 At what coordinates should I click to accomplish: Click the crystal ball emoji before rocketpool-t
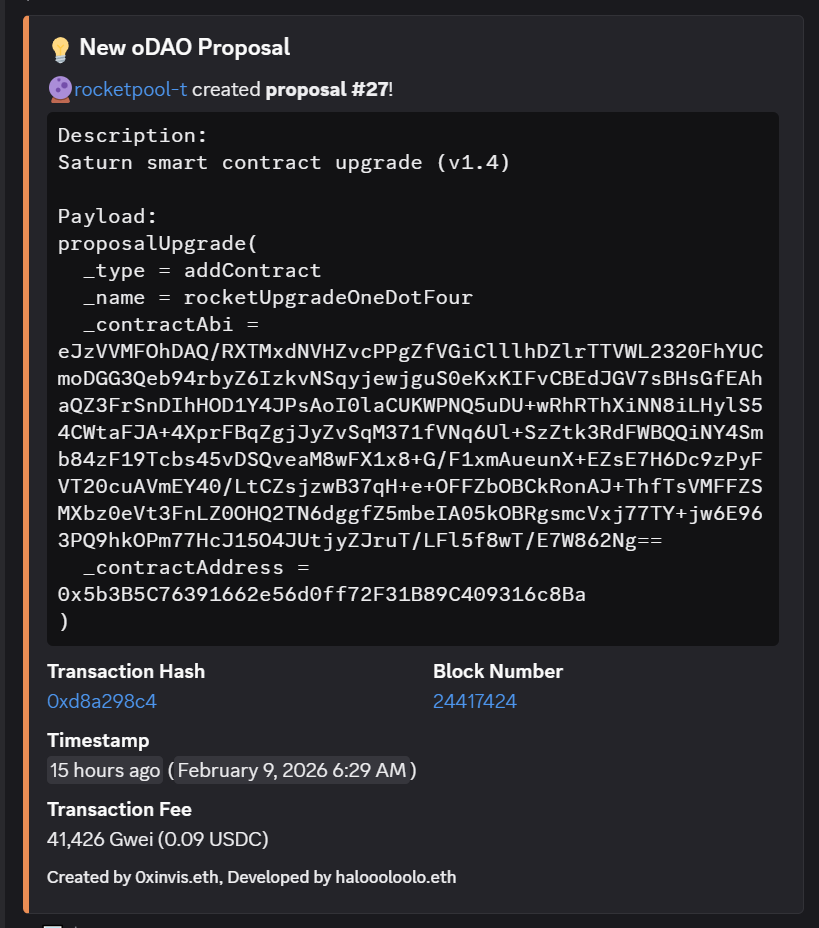59,90
